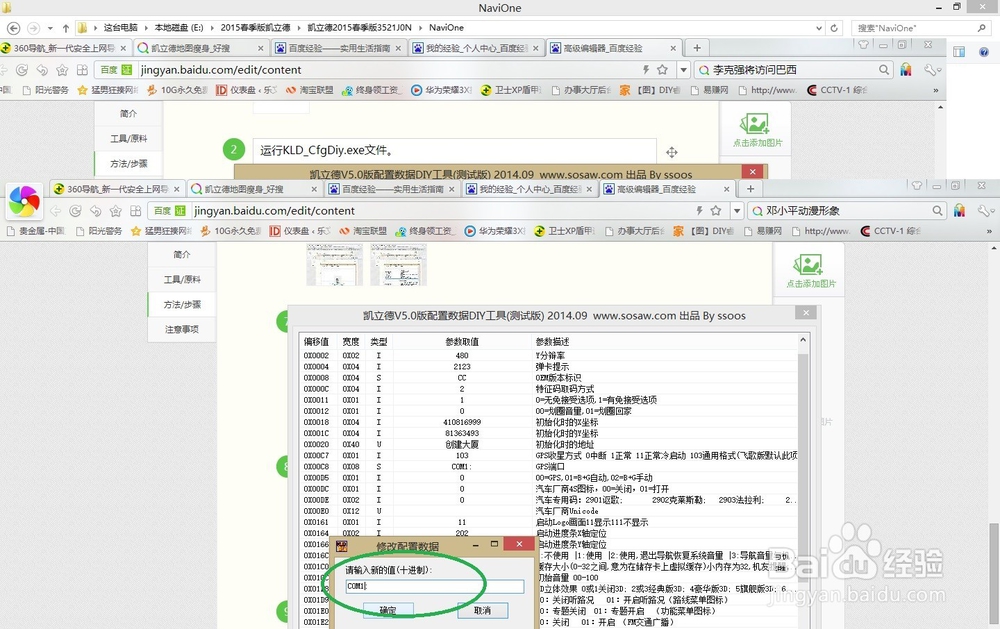Open grid apps icon in back browser toolbar
This screenshot has height=629, width=1000.
(x=82, y=70)
